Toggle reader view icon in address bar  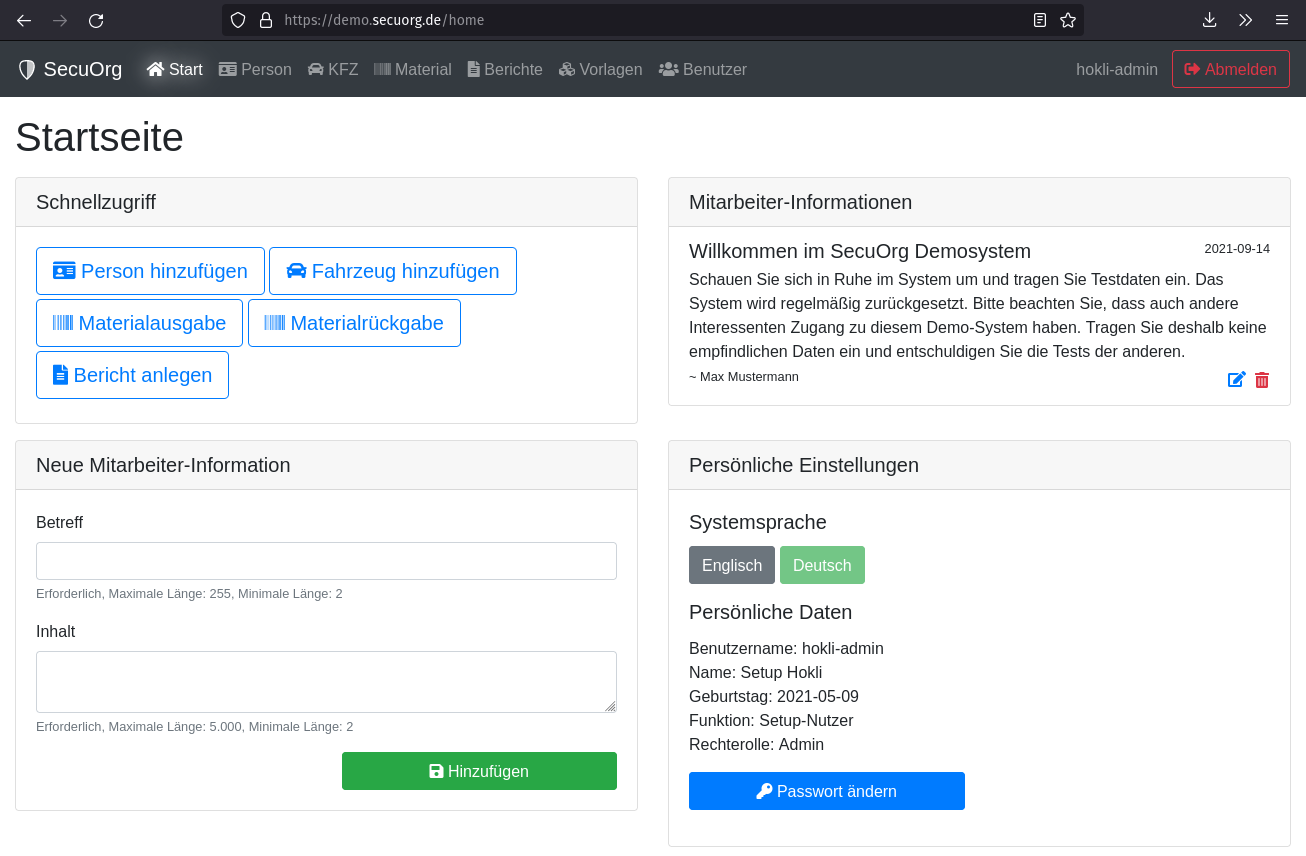coord(1040,20)
